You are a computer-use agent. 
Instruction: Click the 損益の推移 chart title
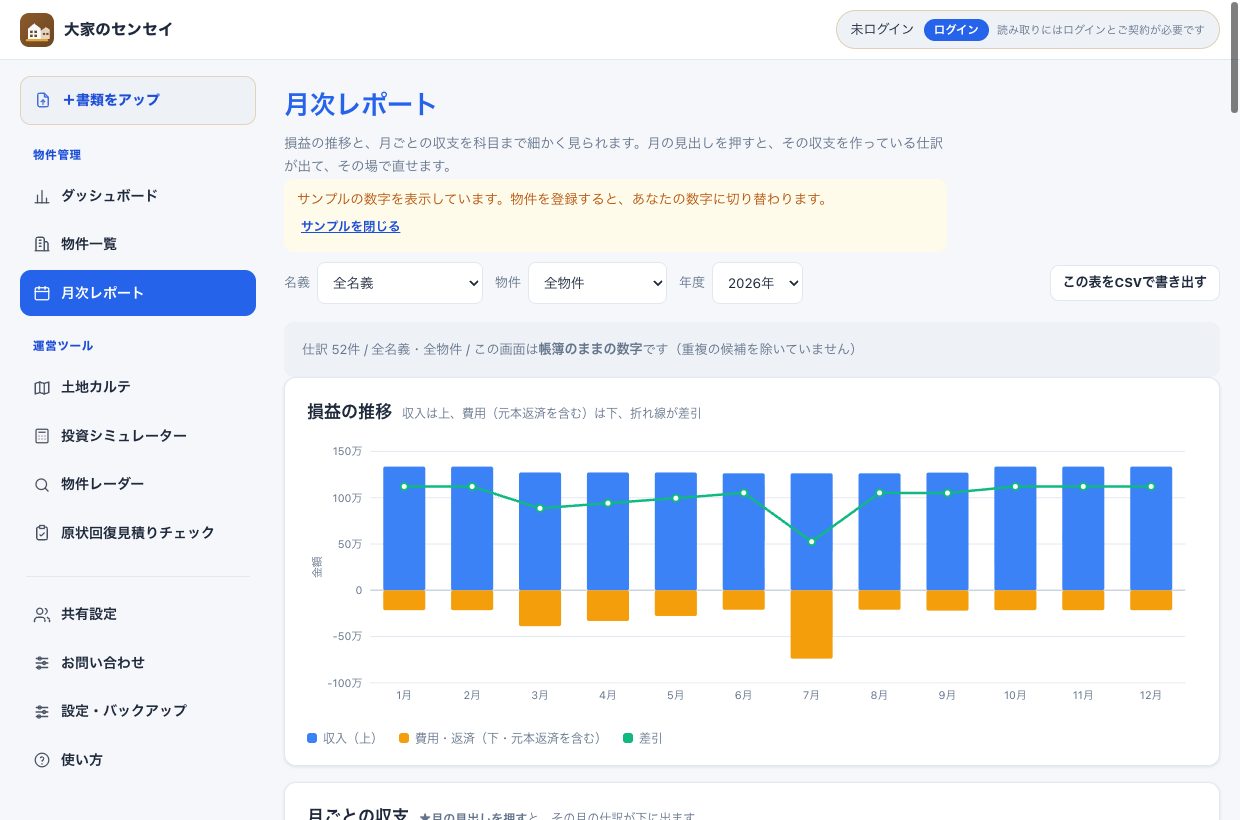coord(350,411)
